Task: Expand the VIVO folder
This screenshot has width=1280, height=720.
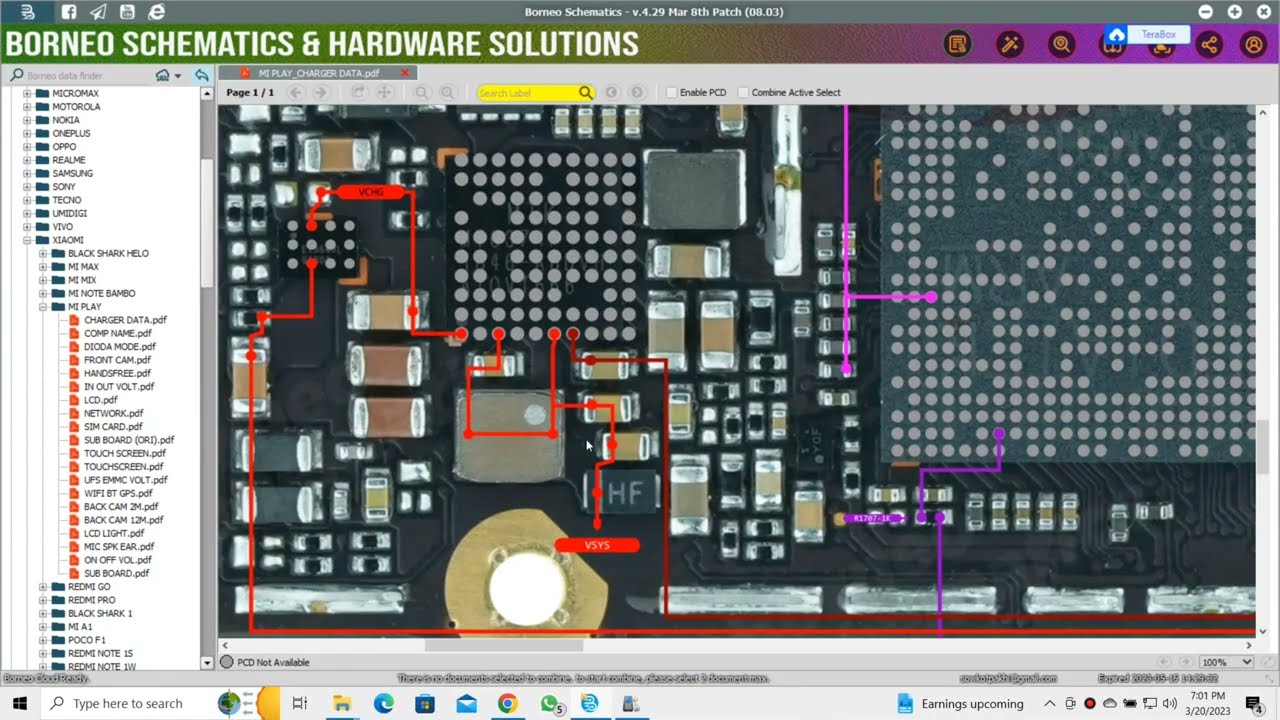Action: pyautogui.click(x=28, y=227)
